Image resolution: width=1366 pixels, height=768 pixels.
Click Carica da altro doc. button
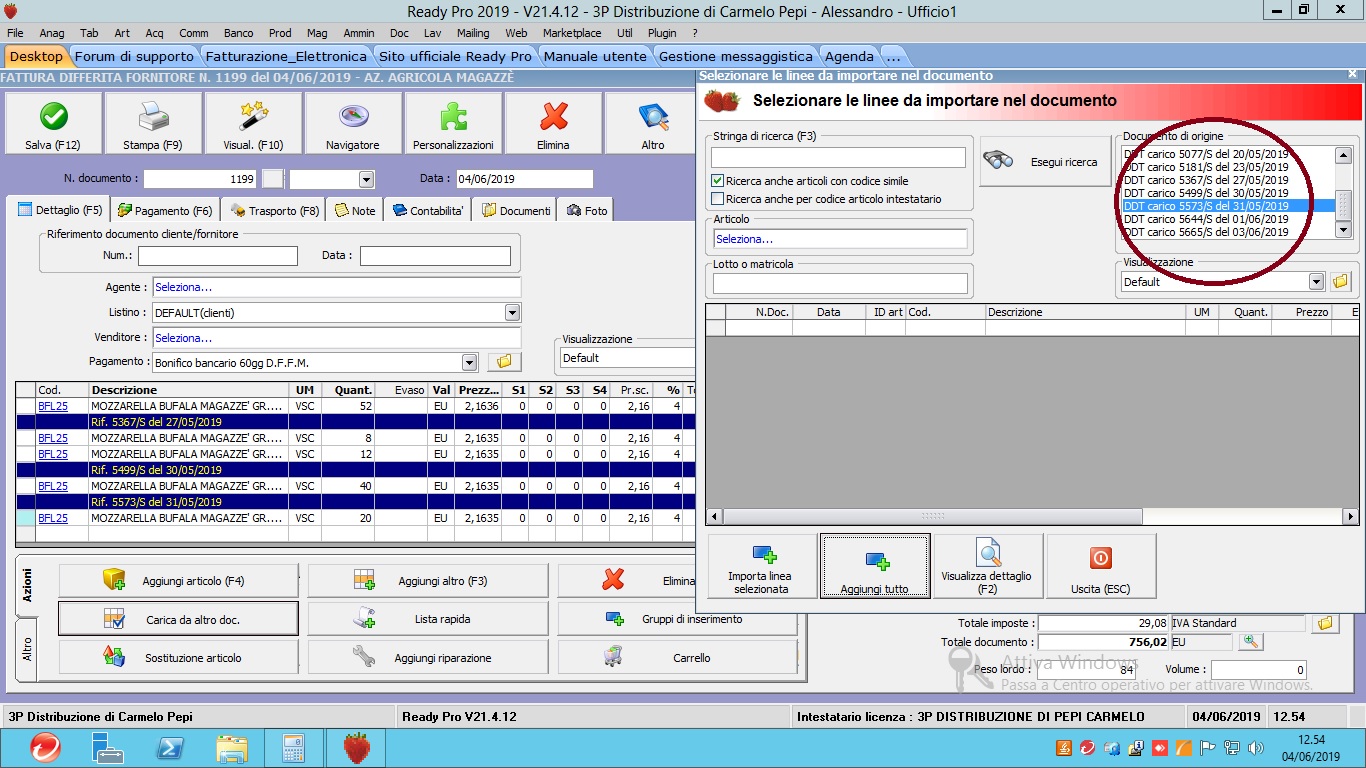tap(178, 619)
